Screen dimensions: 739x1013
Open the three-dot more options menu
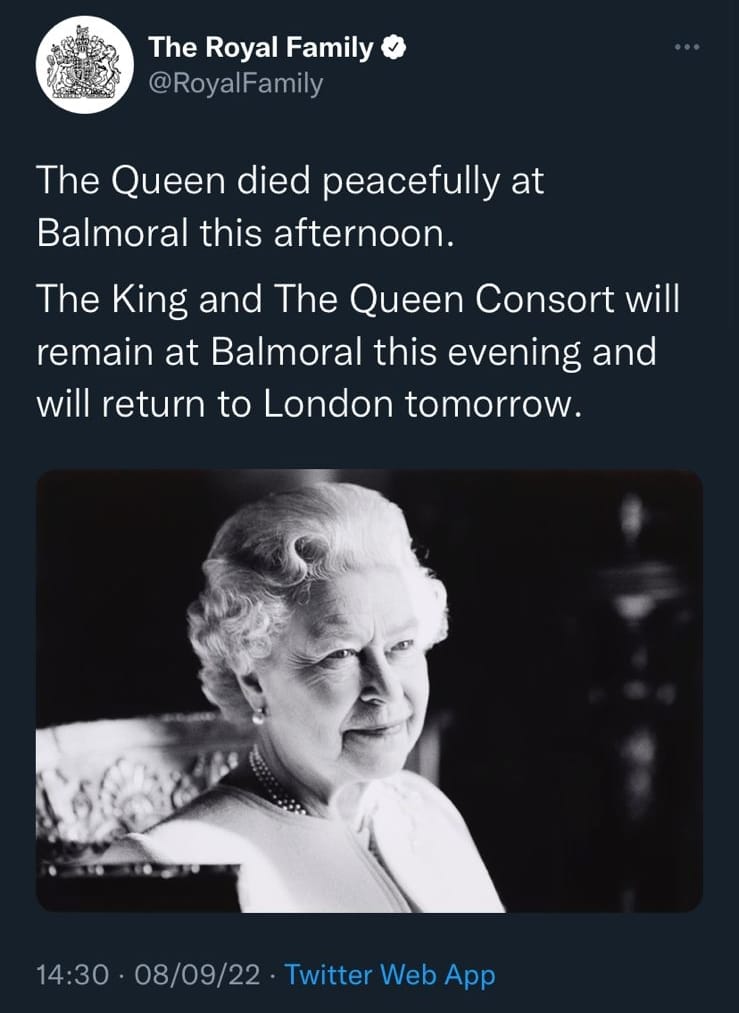click(687, 47)
